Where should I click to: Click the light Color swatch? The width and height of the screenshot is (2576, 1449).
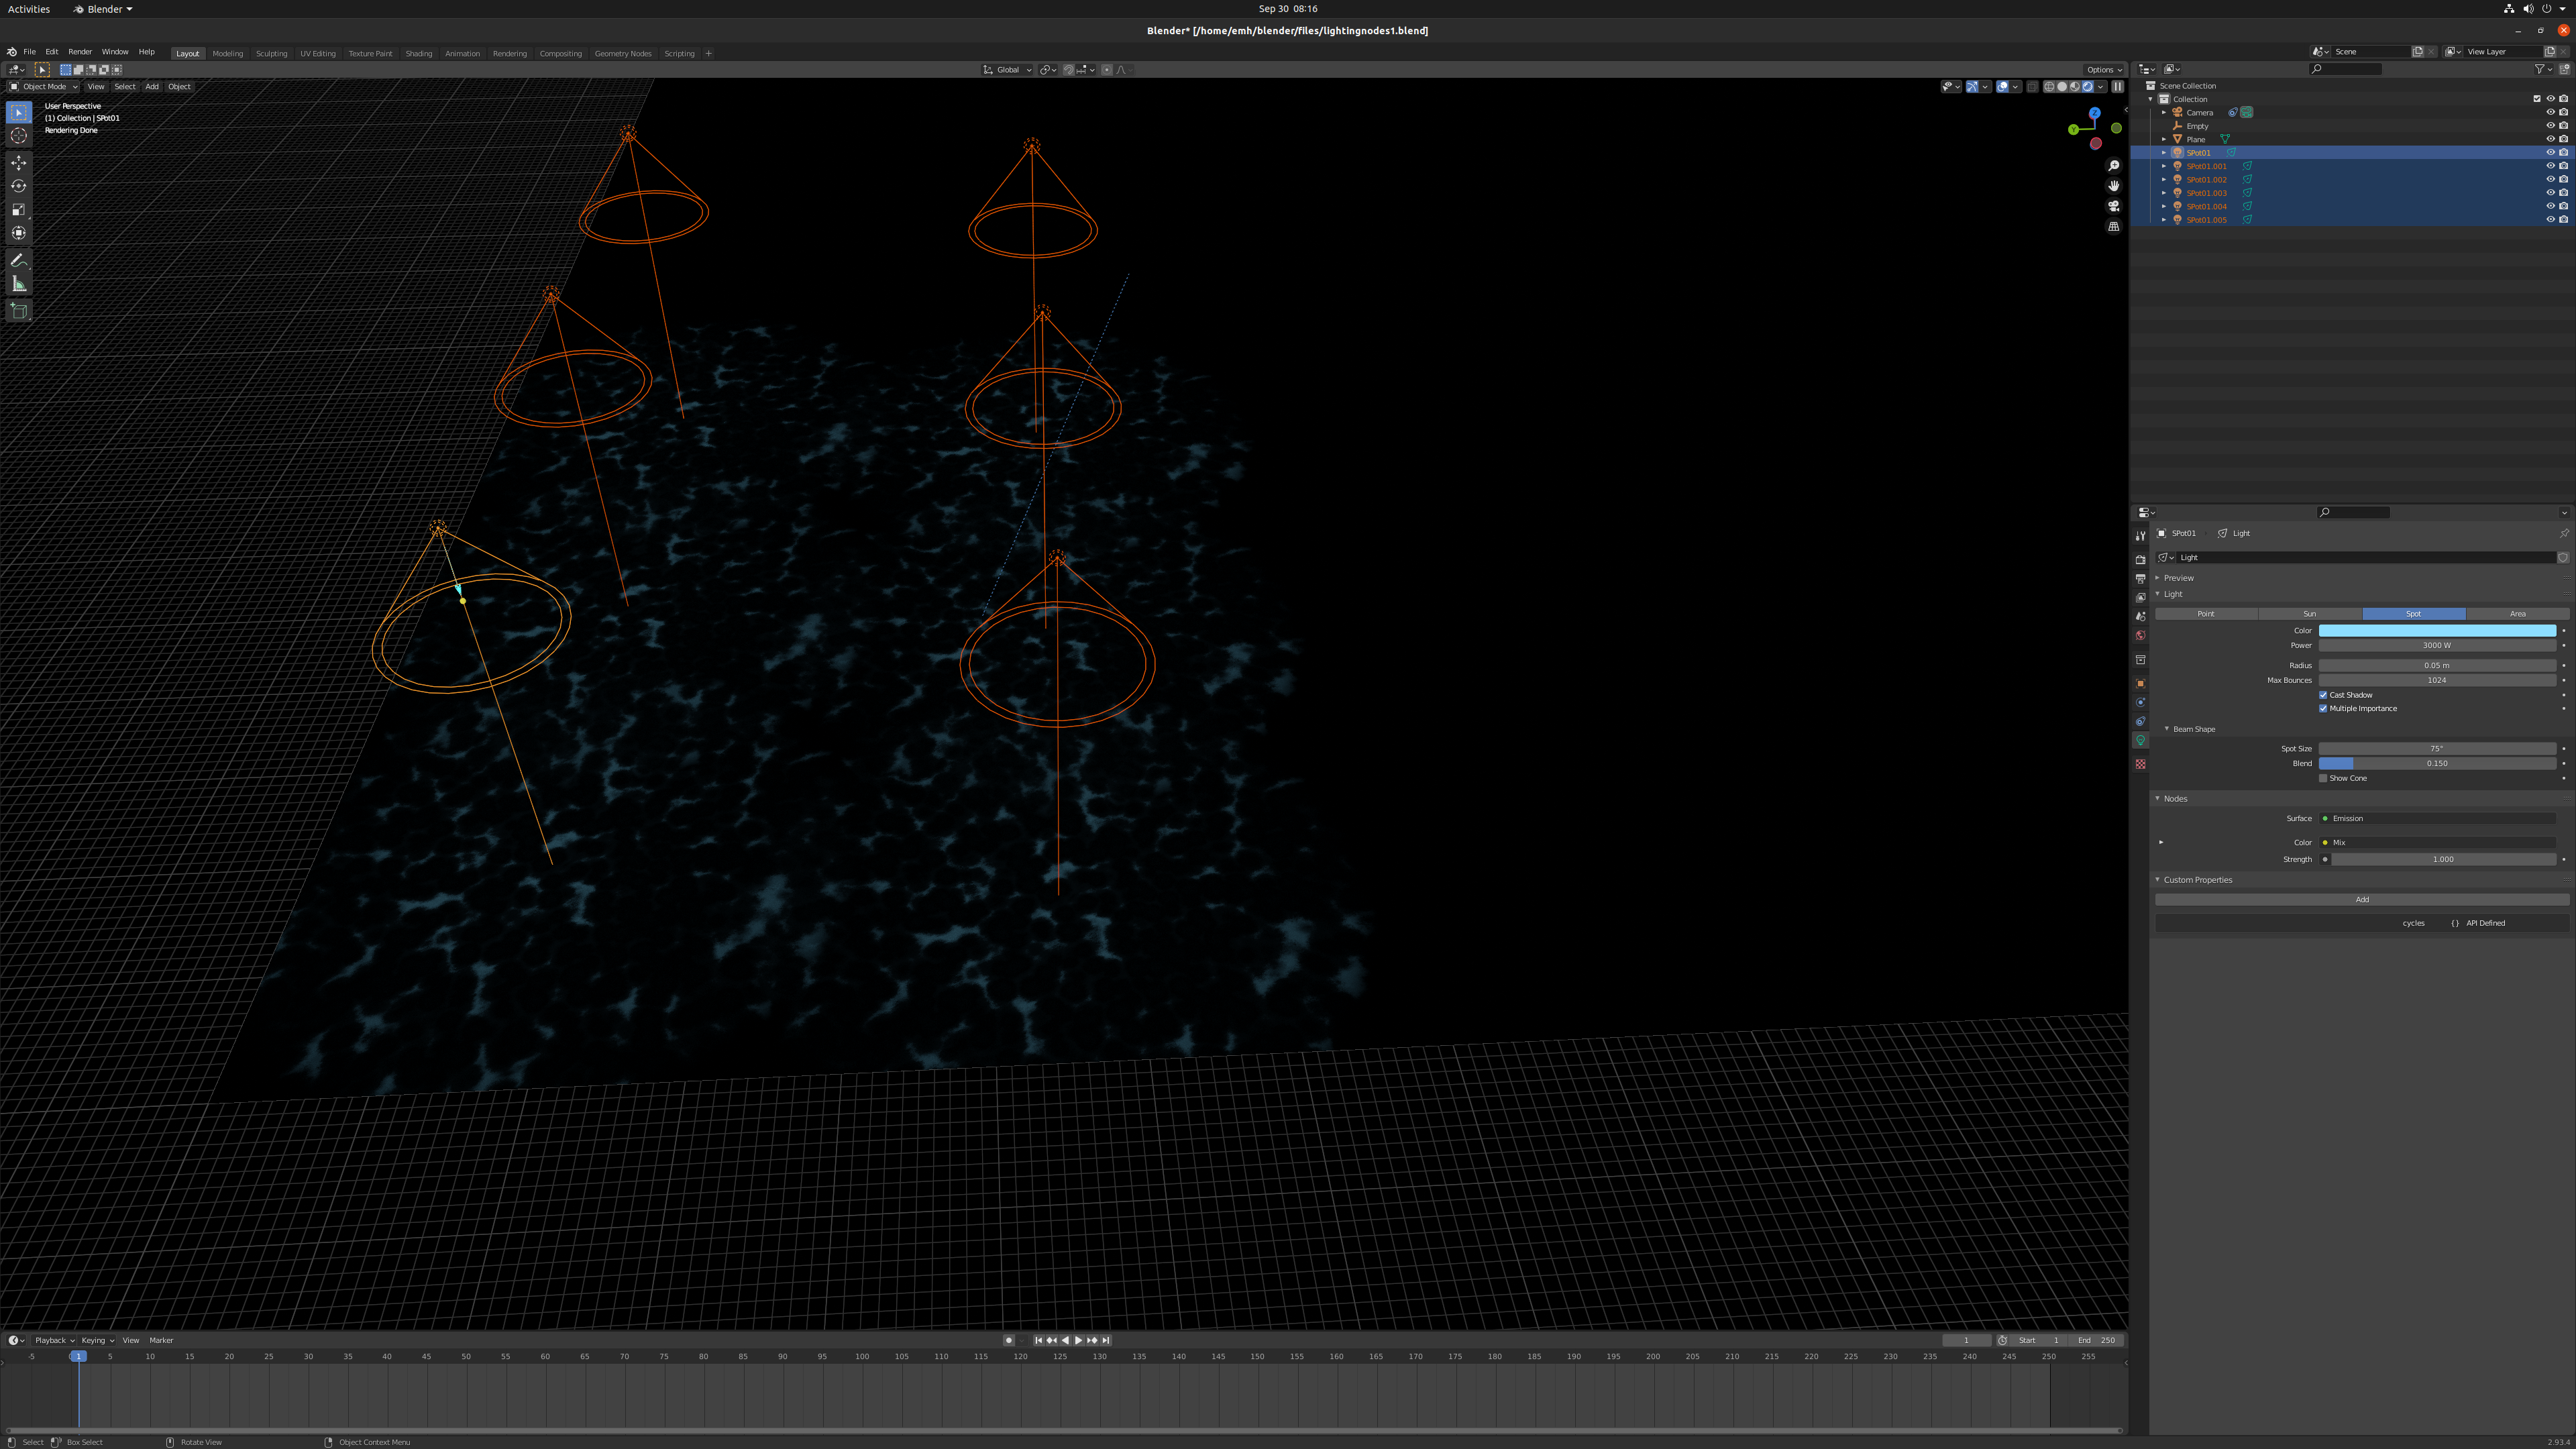[x=2437, y=631]
